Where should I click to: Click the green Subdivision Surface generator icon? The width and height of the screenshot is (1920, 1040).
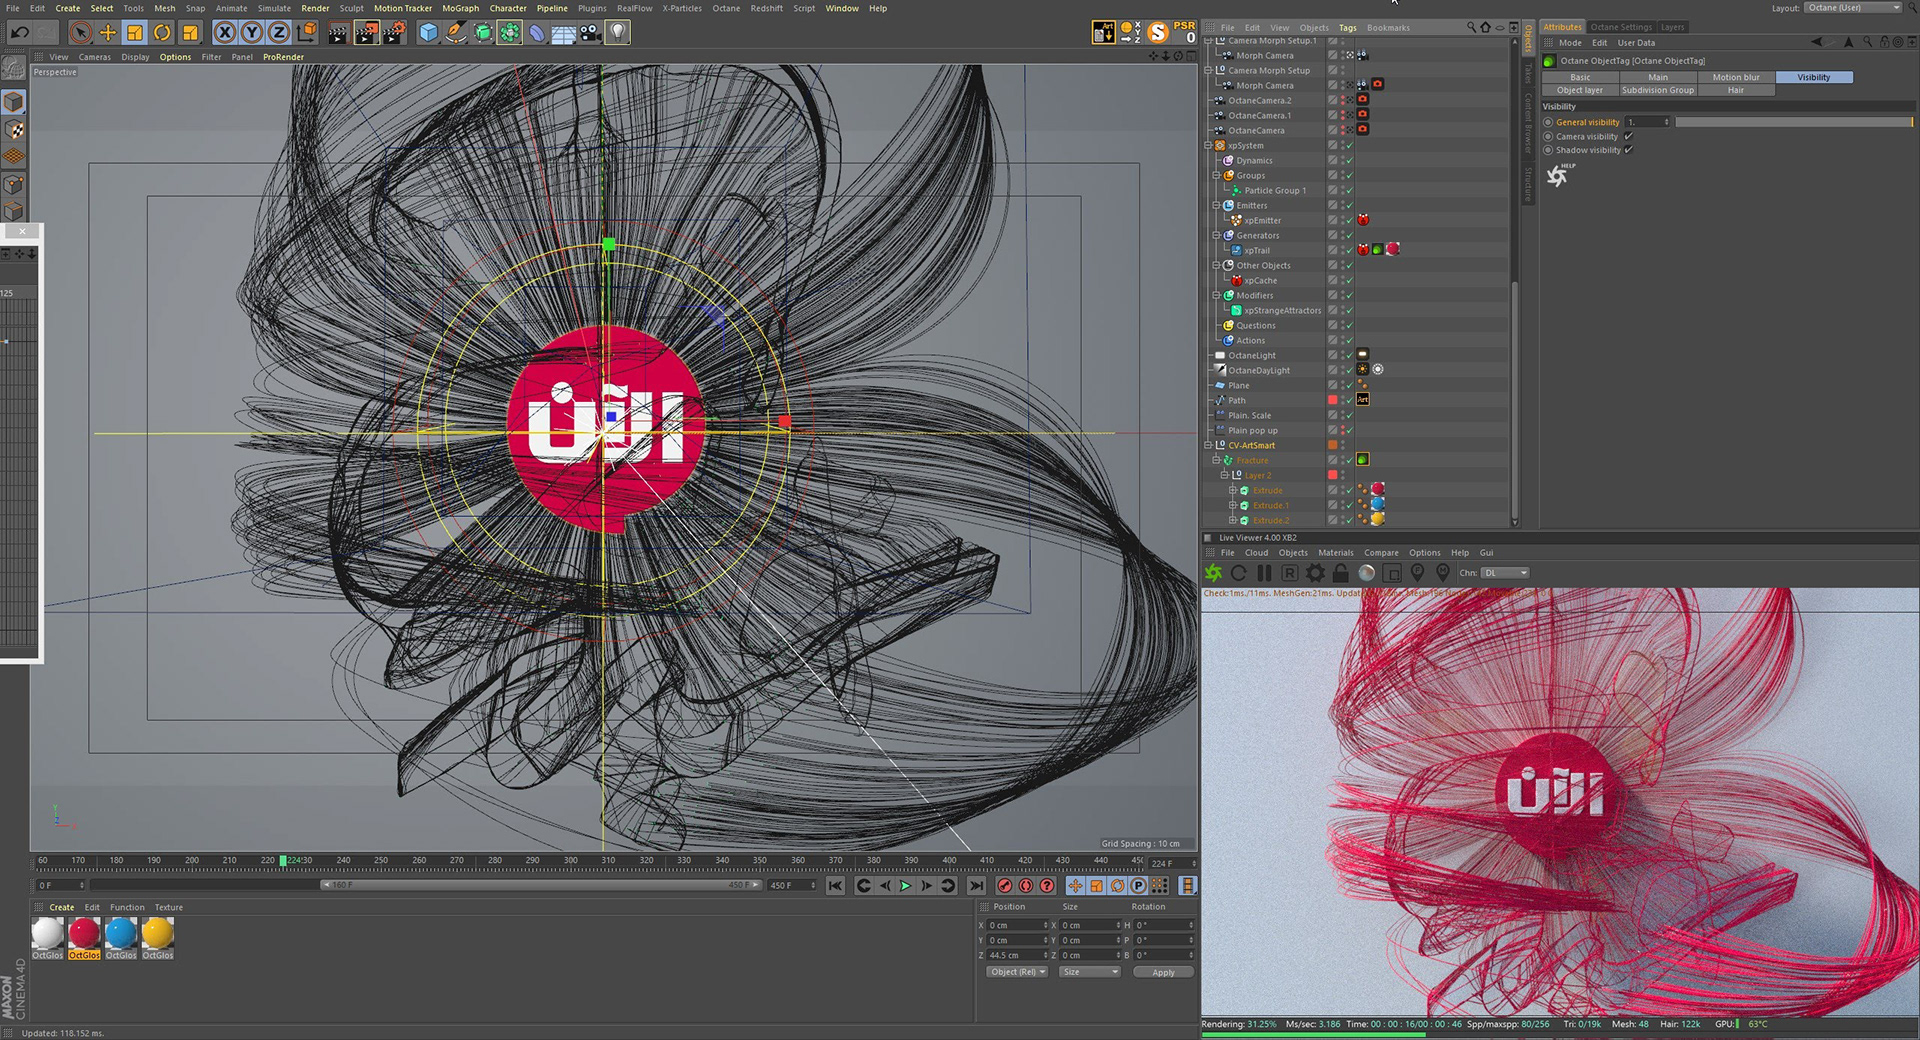click(x=483, y=33)
